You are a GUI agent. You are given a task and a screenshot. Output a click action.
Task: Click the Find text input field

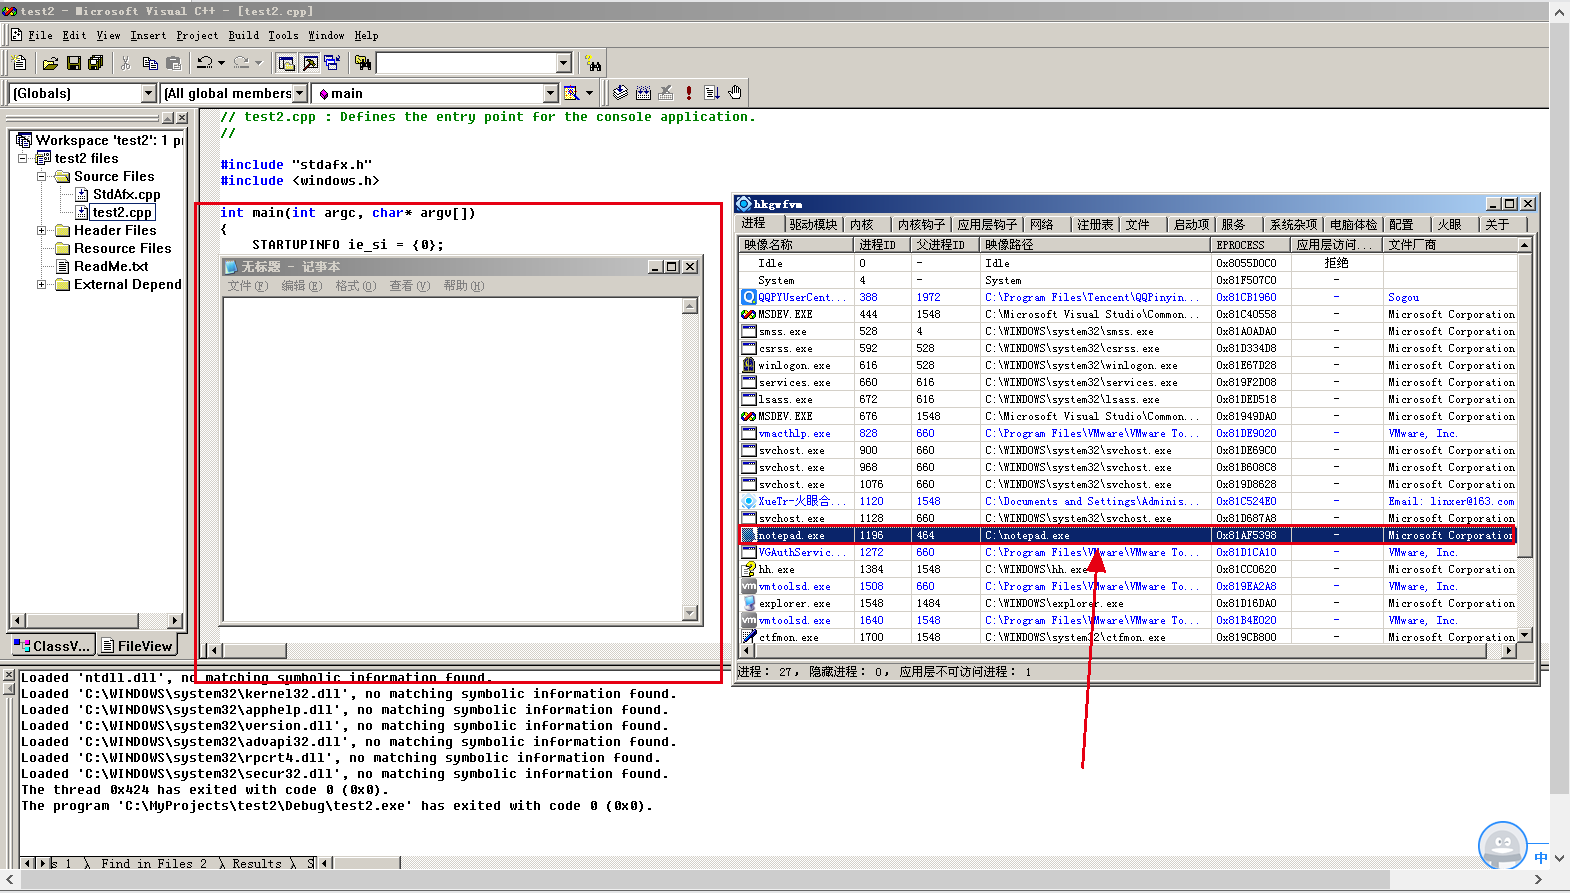[466, 63]
